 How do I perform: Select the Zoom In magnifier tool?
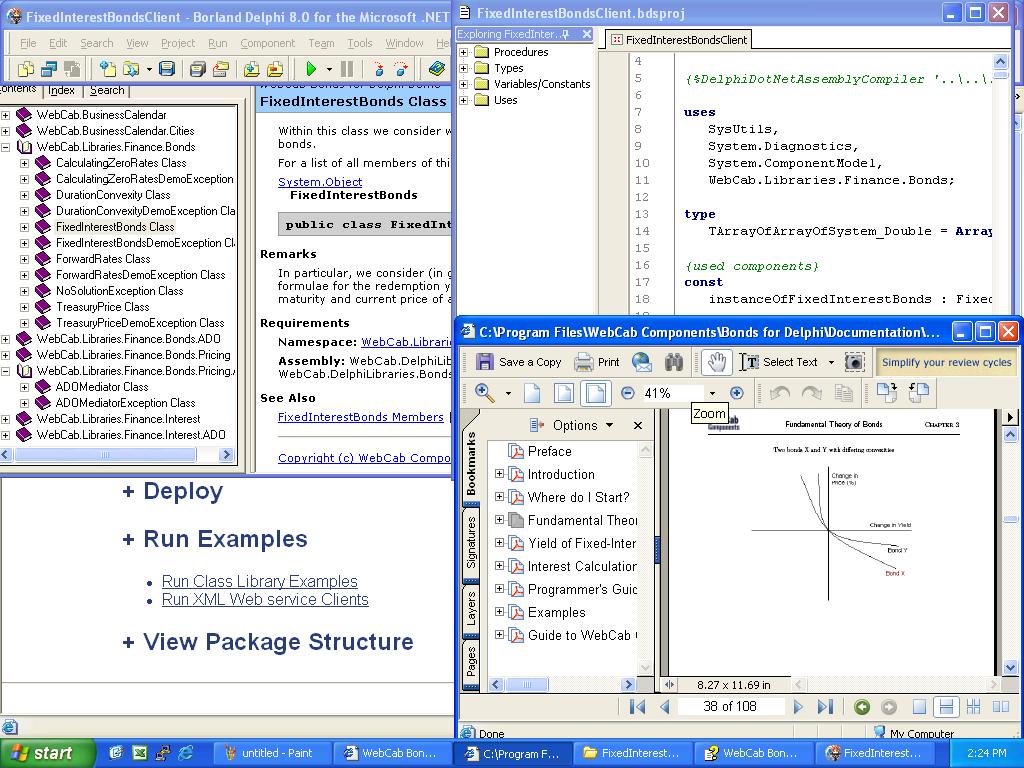click(x=484, y=392)
